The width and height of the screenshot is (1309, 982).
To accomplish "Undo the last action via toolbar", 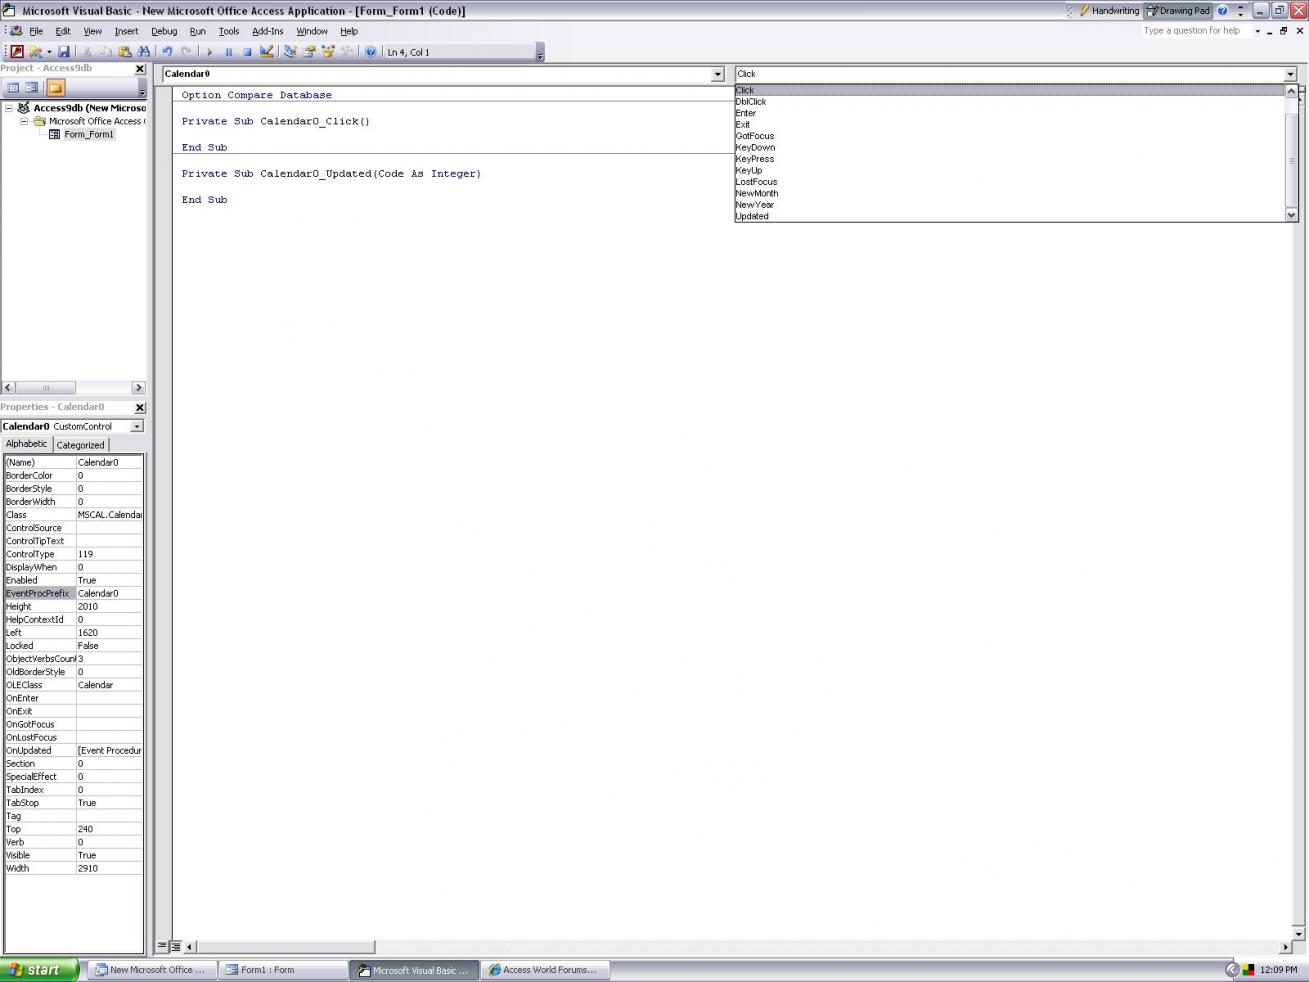I will (167, 52).
